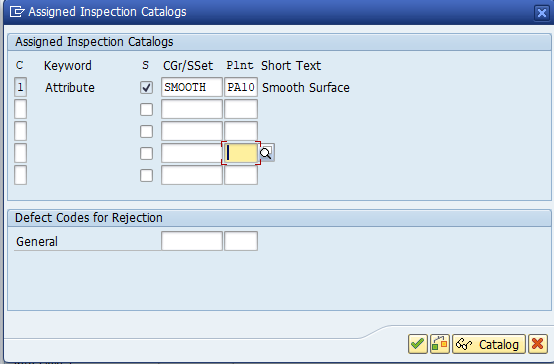Open the Catalog display button

tap(489, 344)
